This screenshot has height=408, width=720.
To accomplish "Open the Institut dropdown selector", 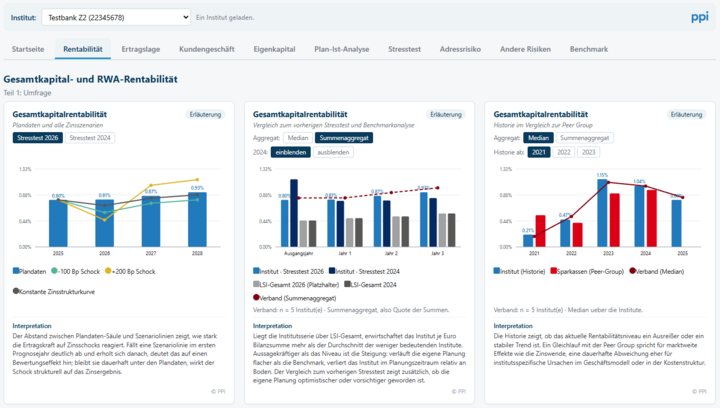I will click(116, 17).
